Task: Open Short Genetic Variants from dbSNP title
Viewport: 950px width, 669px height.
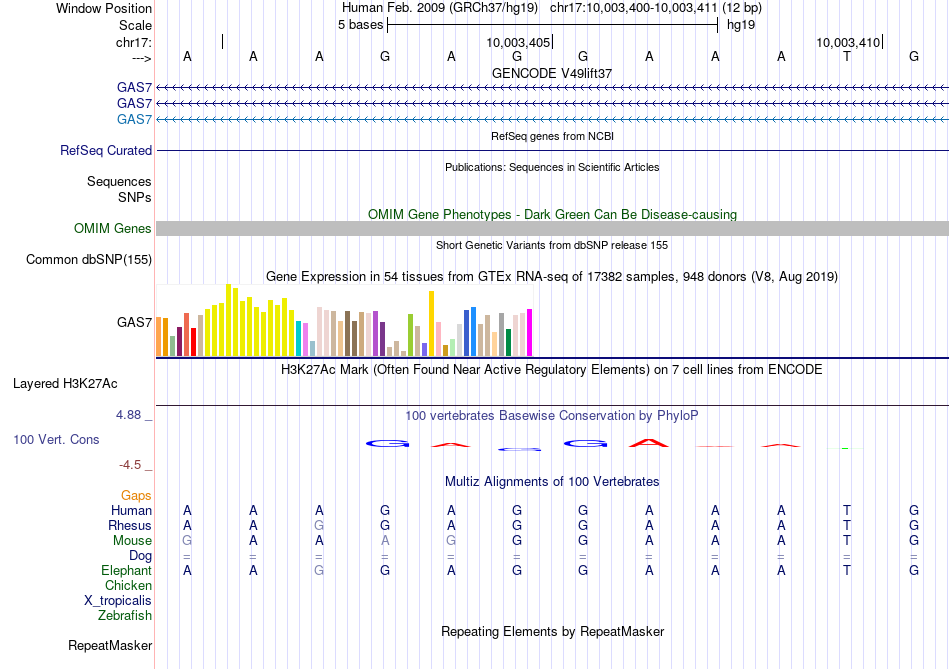Action: tap(552, 245)
